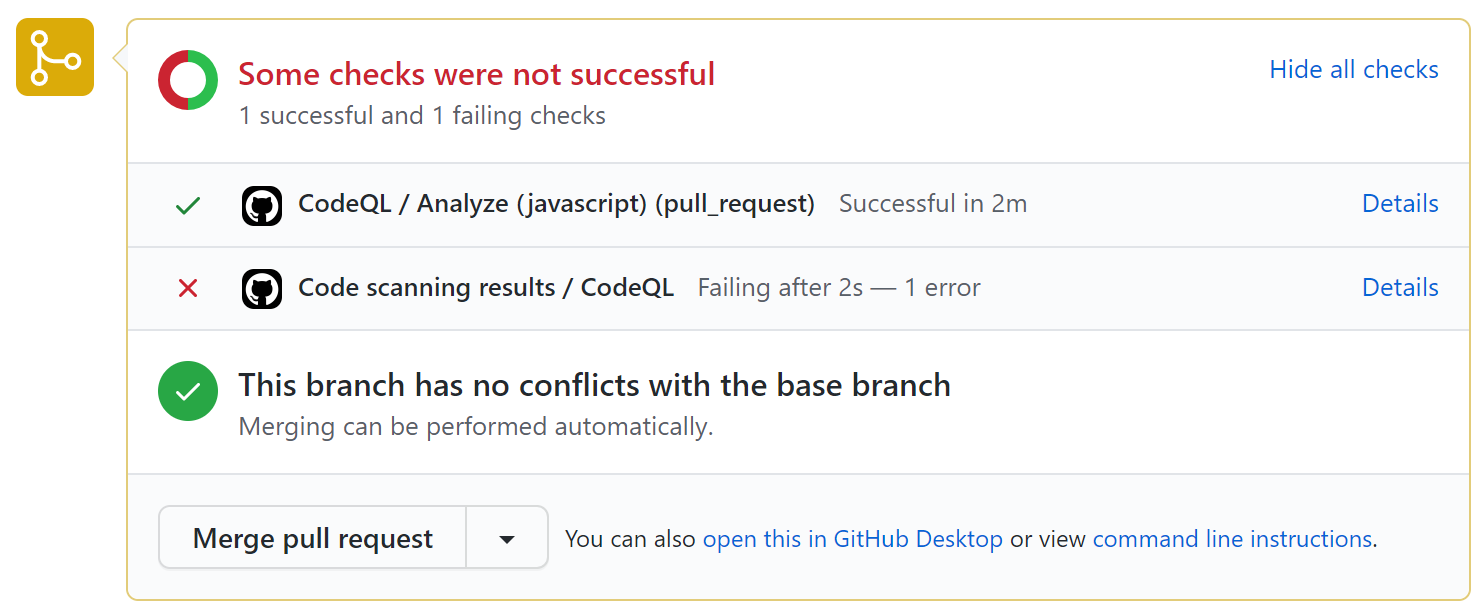View command line instructions for merging

point(1231,538)
